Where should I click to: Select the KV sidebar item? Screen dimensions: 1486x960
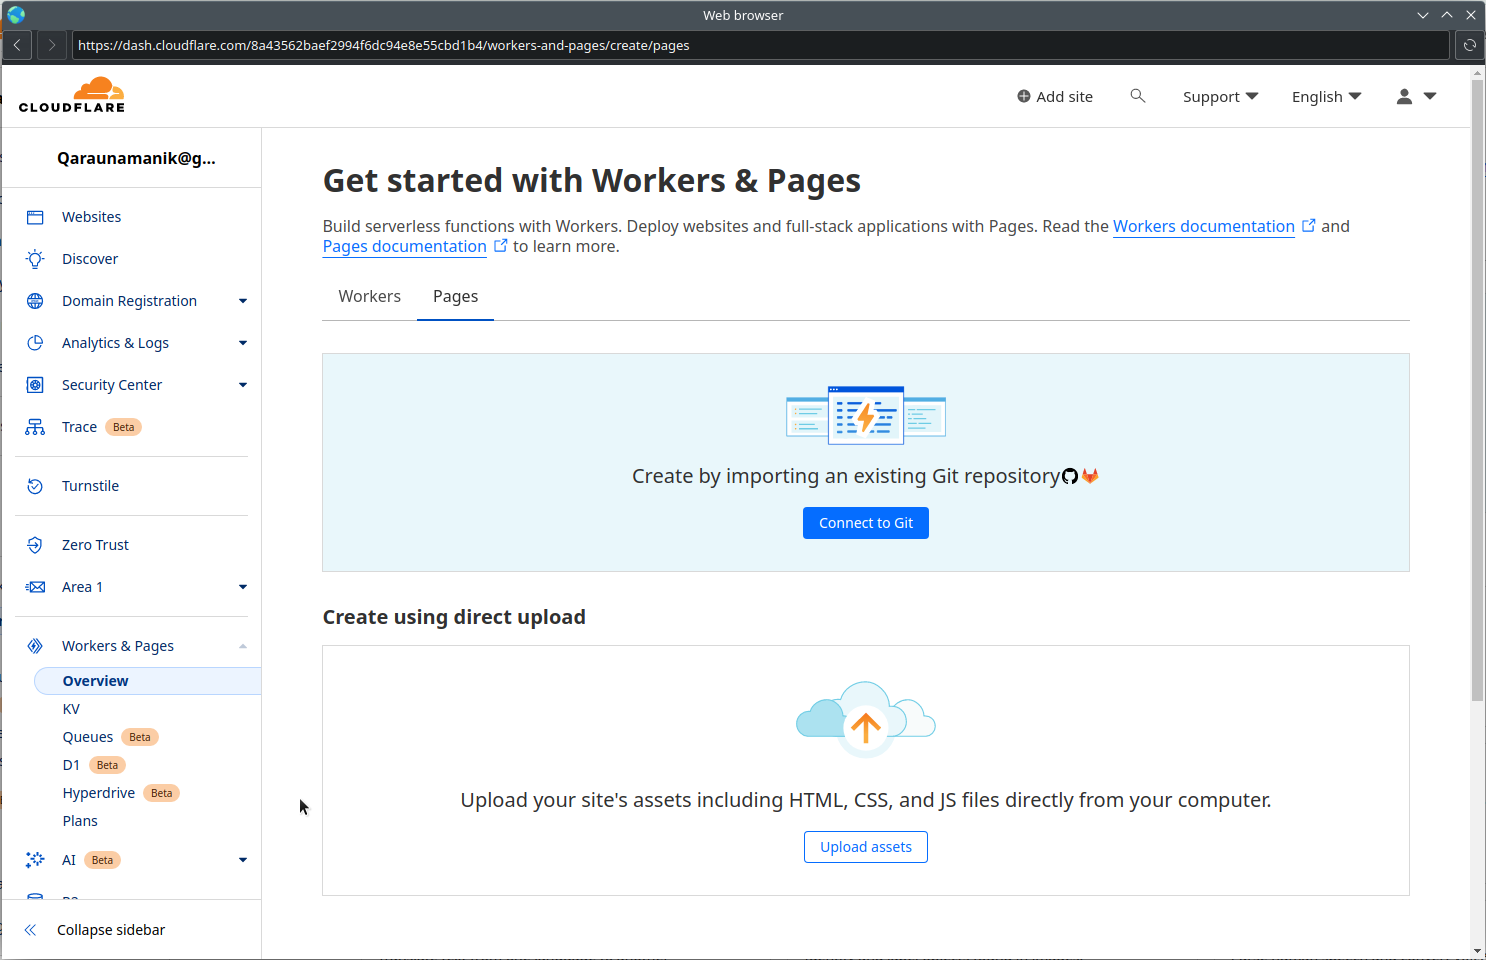71,709
